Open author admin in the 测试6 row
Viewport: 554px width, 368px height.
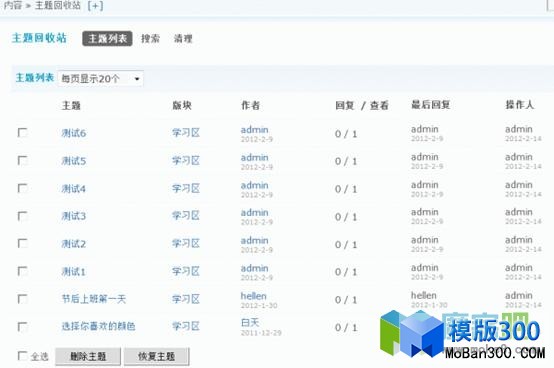tap(254, 130)
